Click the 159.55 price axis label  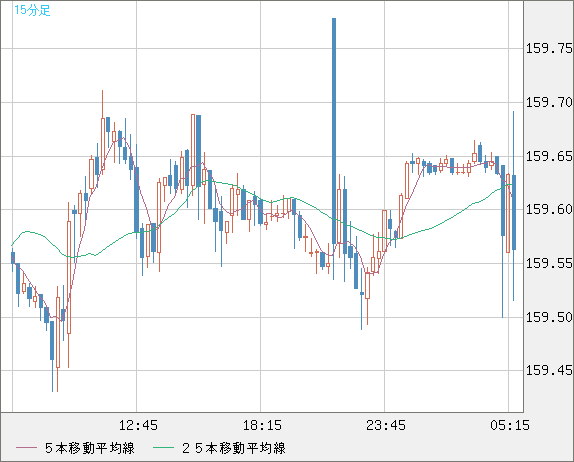click(549, 263)
